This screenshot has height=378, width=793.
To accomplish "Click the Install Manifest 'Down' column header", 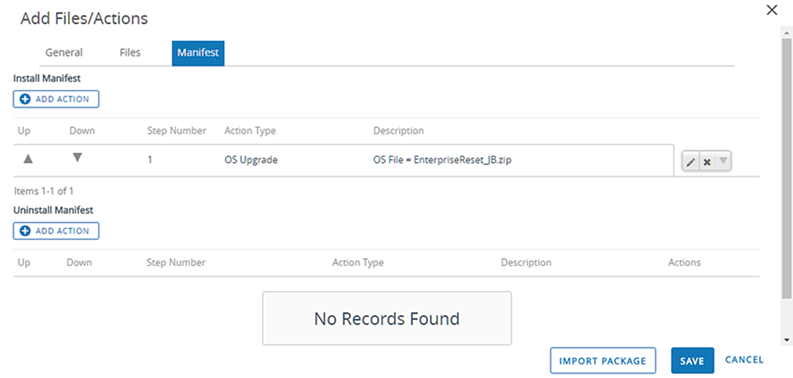I will point(82,131).
